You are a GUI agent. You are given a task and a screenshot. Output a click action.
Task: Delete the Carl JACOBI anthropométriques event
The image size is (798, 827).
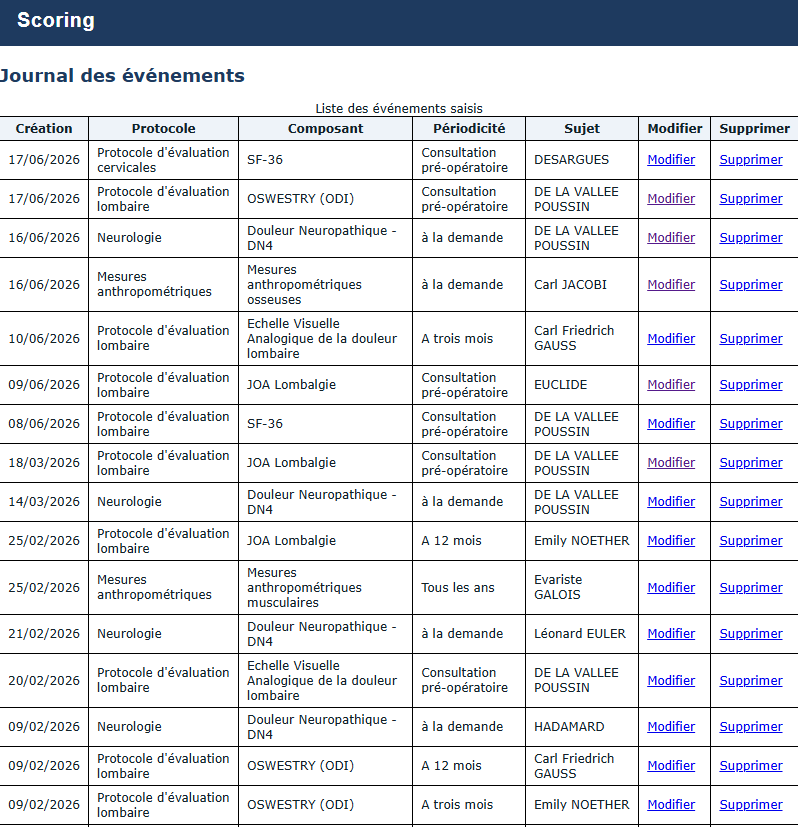[751, 284]
